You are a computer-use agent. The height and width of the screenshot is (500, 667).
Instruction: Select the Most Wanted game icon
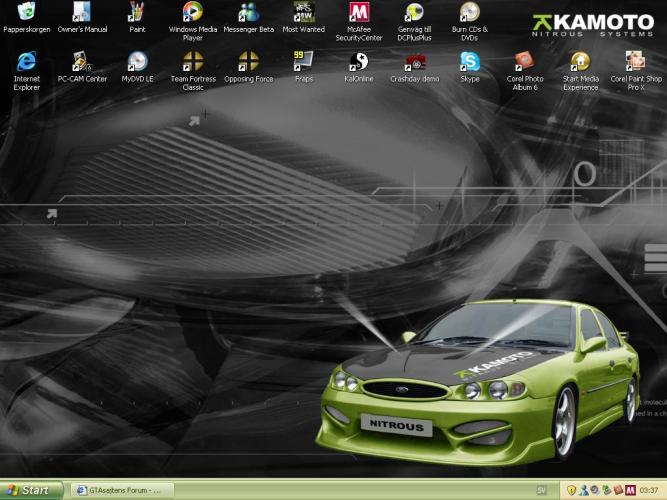(303, 13)
